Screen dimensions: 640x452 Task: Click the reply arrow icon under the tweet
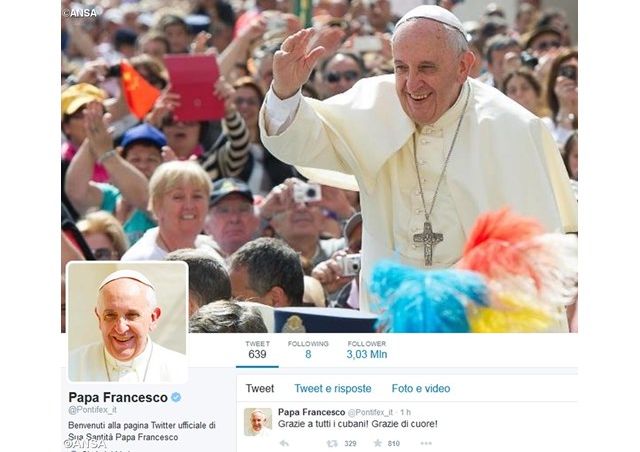point(284,443)
